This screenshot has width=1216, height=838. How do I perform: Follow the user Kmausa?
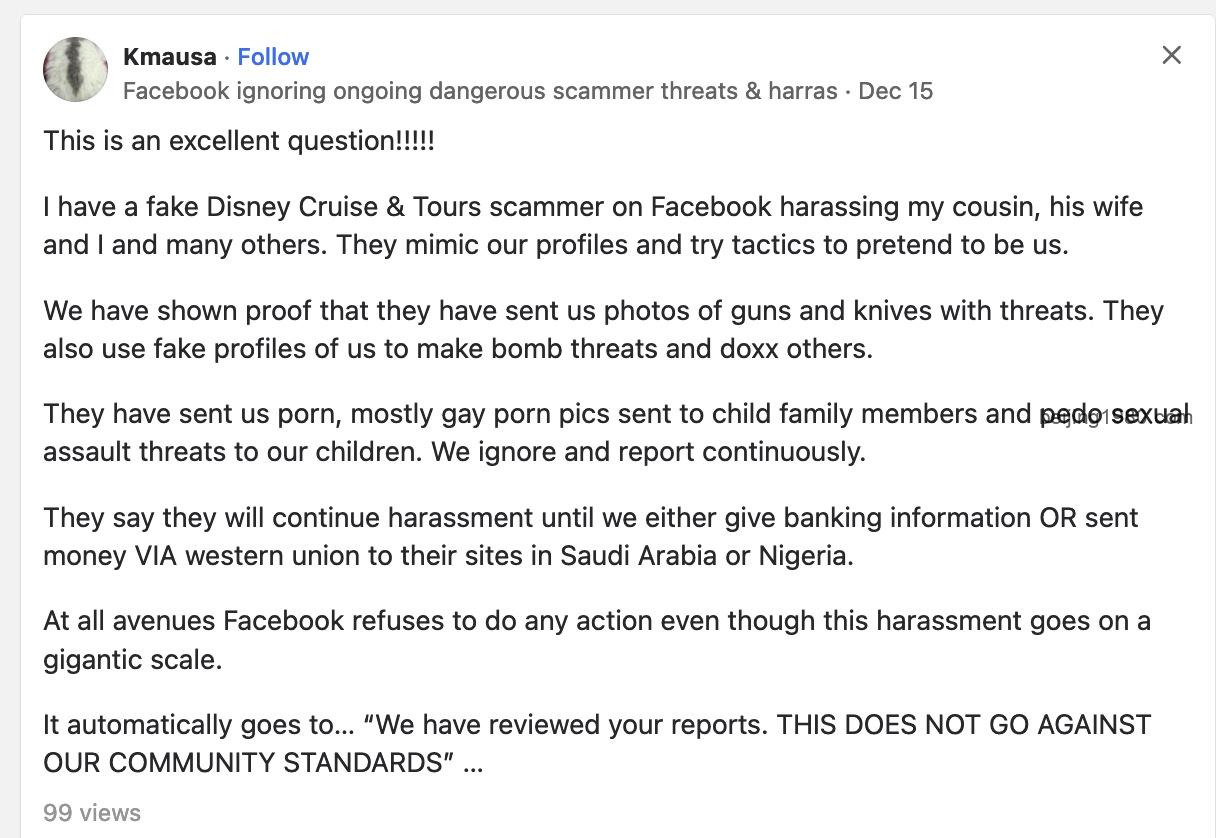(273, 57)
